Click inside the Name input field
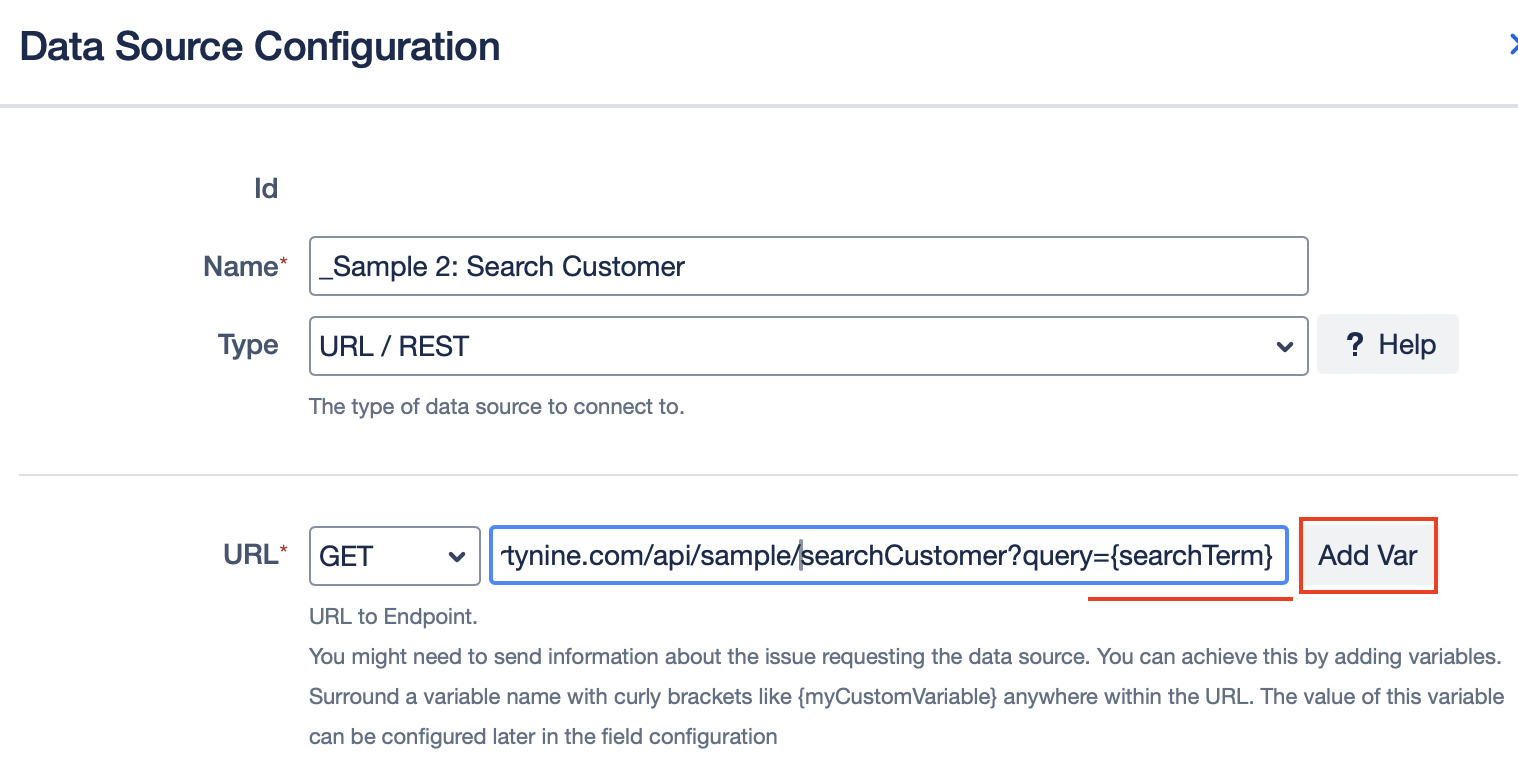The height and width of the screenshot is (784, 1518). (x=808, y=266)
